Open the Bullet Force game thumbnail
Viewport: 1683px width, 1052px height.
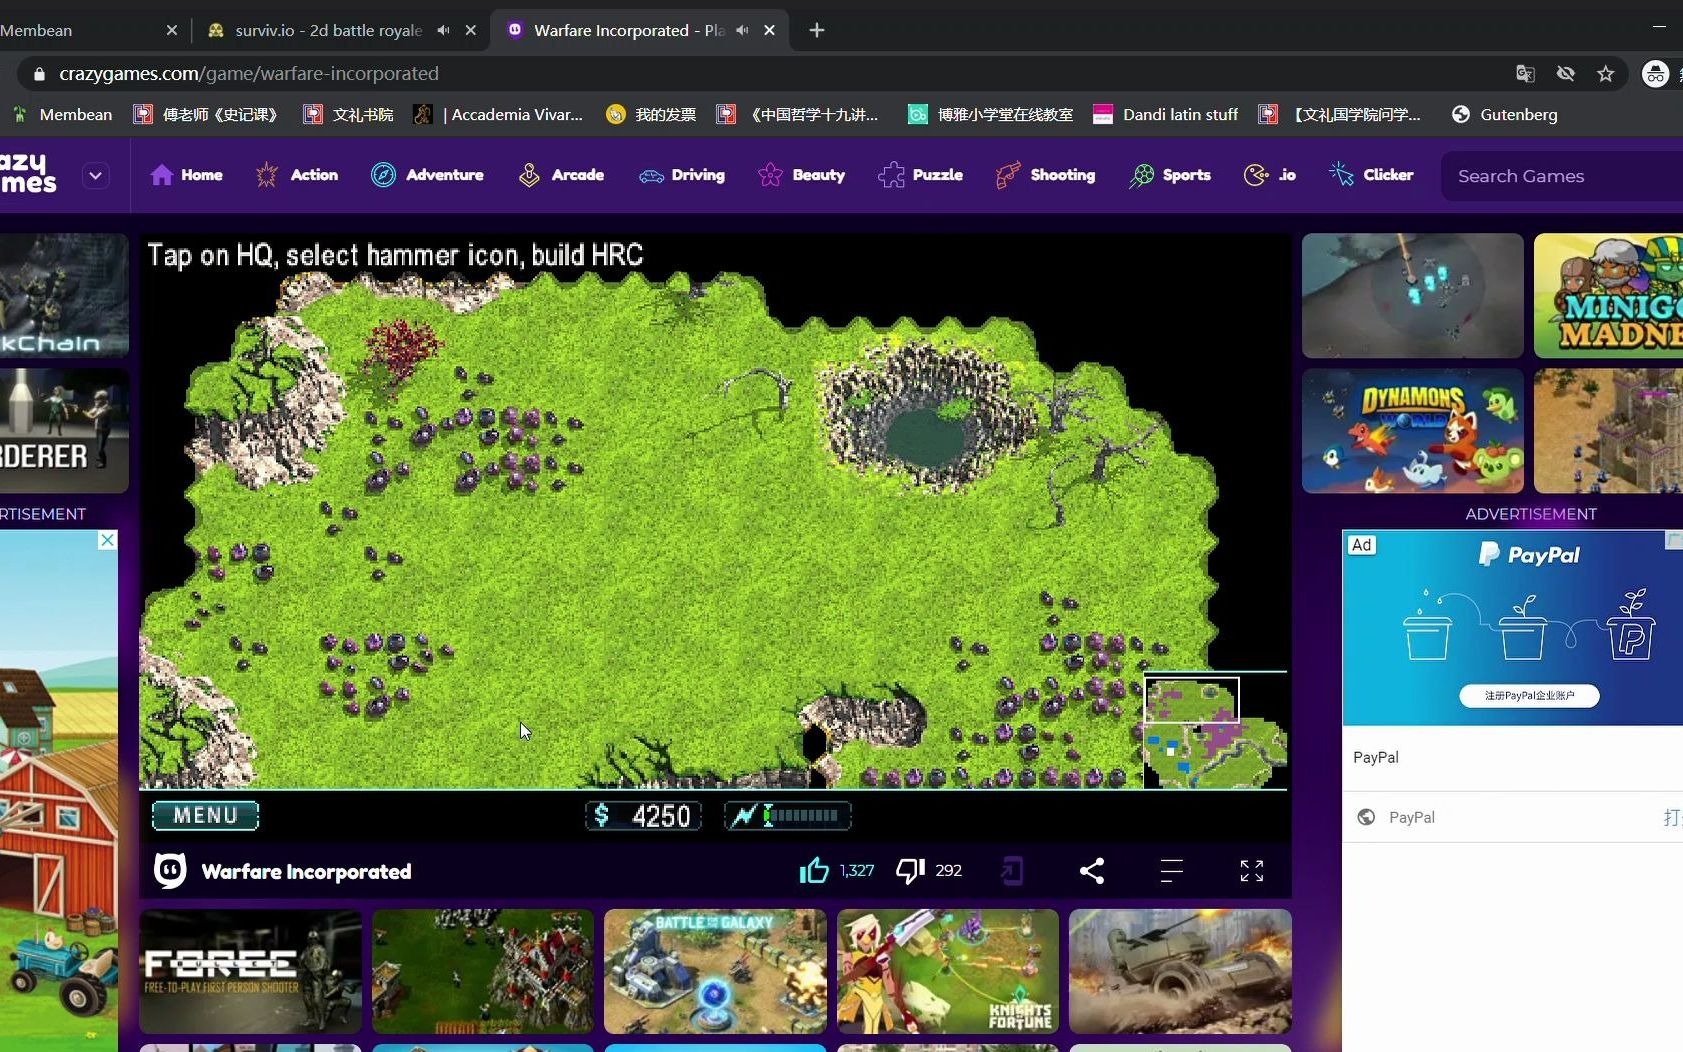pos(250,971)
